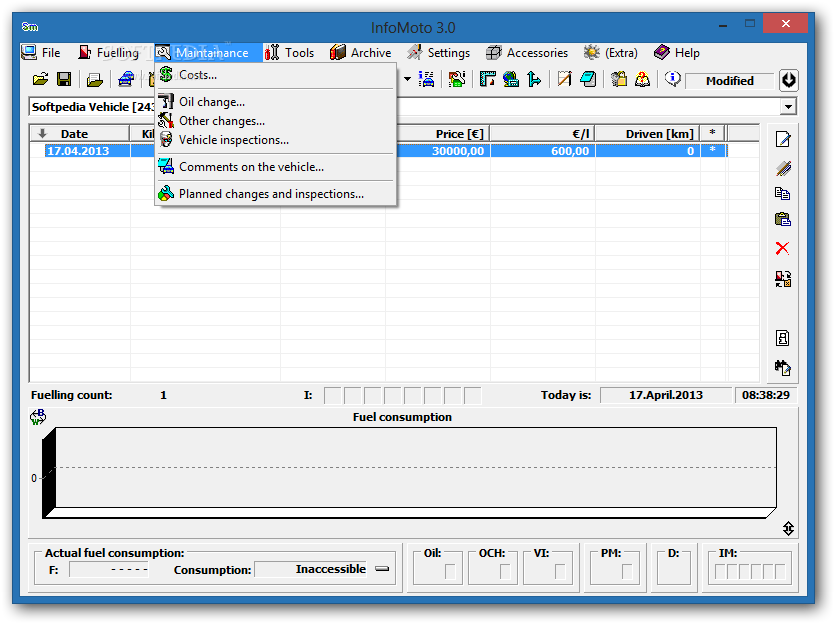This screenshot has width=835, height=624.
Task: Click the yellow gift boxes toolbar icon
Action: pyautogui.click(x=619, y=79)
